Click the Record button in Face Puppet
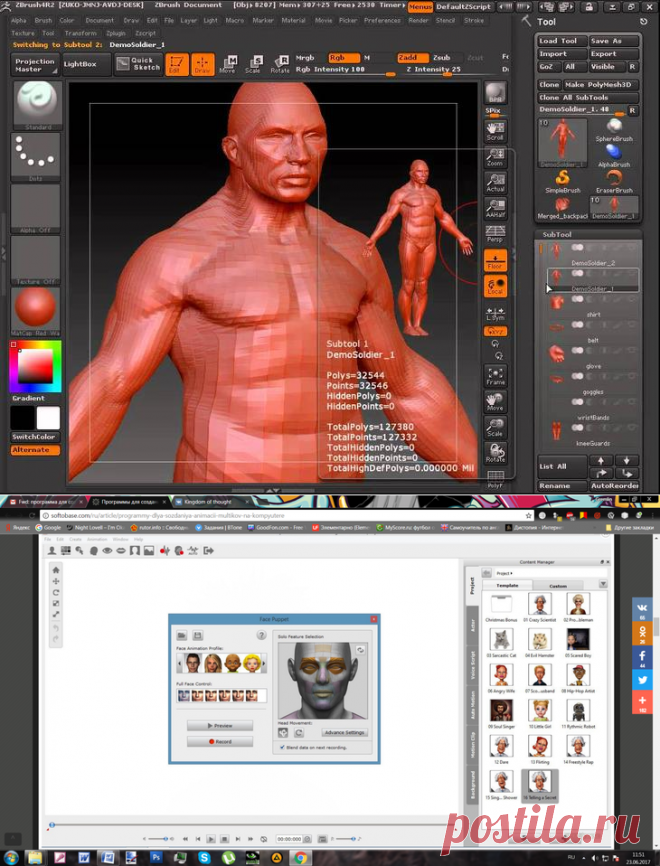Viewport: 660px width, 866px height. pos(220,742)
